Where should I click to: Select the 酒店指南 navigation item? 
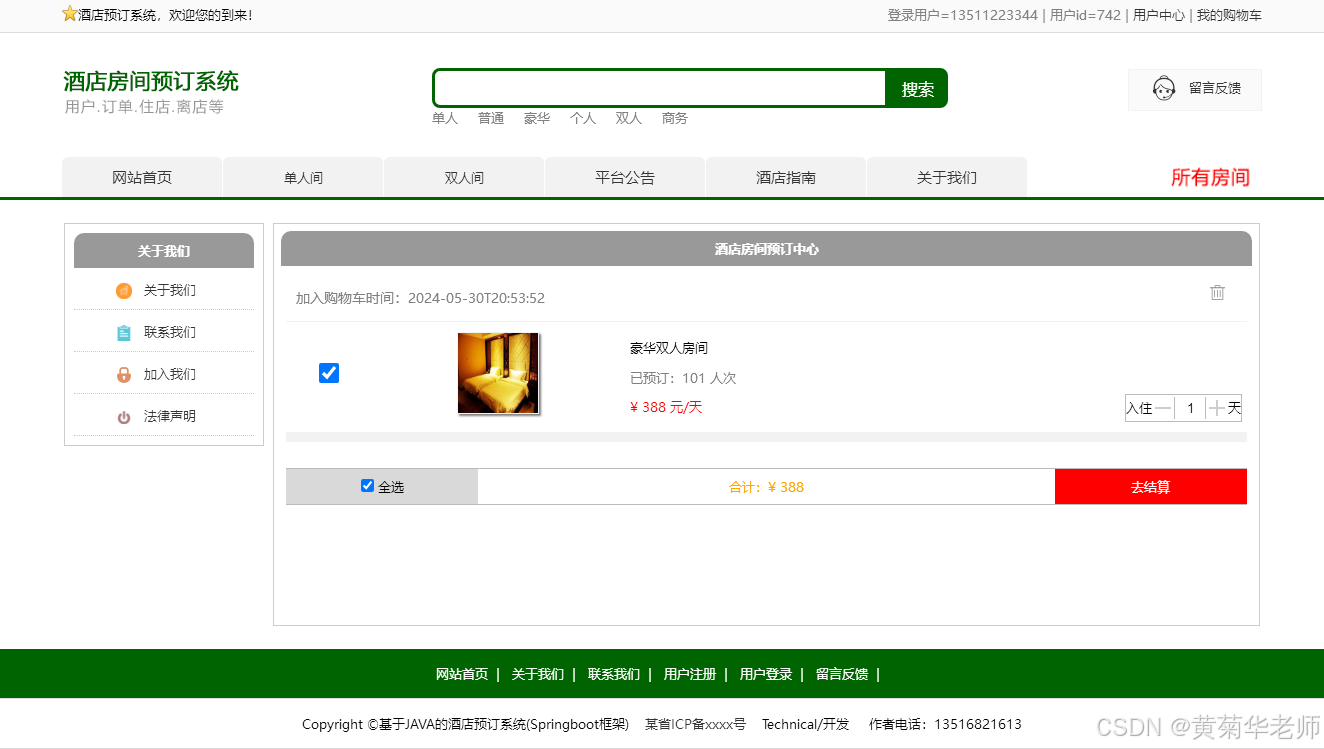(x=785, y=177)
